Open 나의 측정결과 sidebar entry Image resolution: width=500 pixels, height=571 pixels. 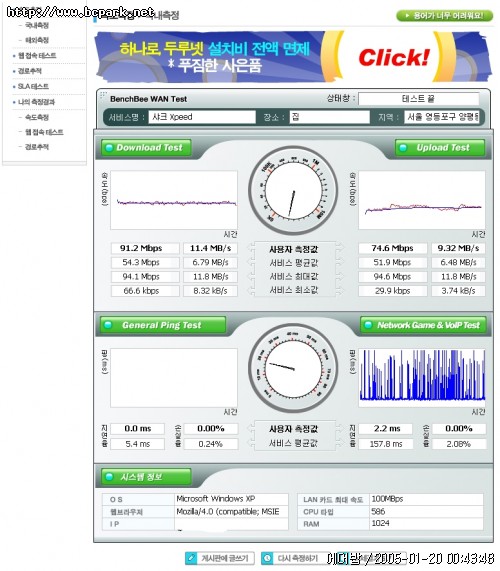click(x=36, y=102)
